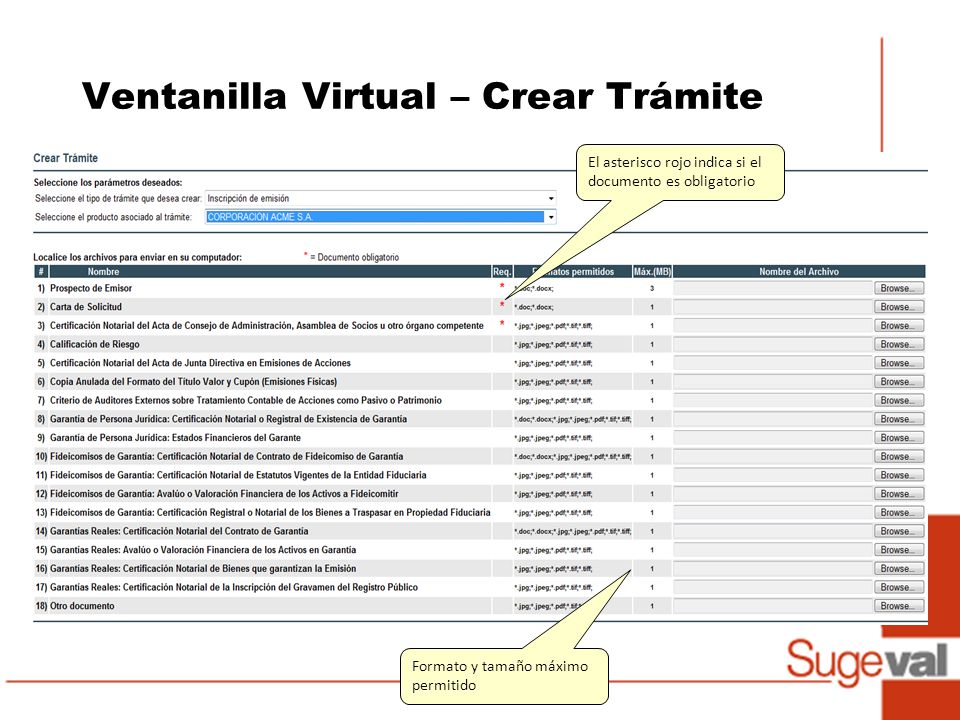Viewport: 960px width, 720px height.
Task: Click the formats cell of Carta de Solicitud
Action: point(572,307)
